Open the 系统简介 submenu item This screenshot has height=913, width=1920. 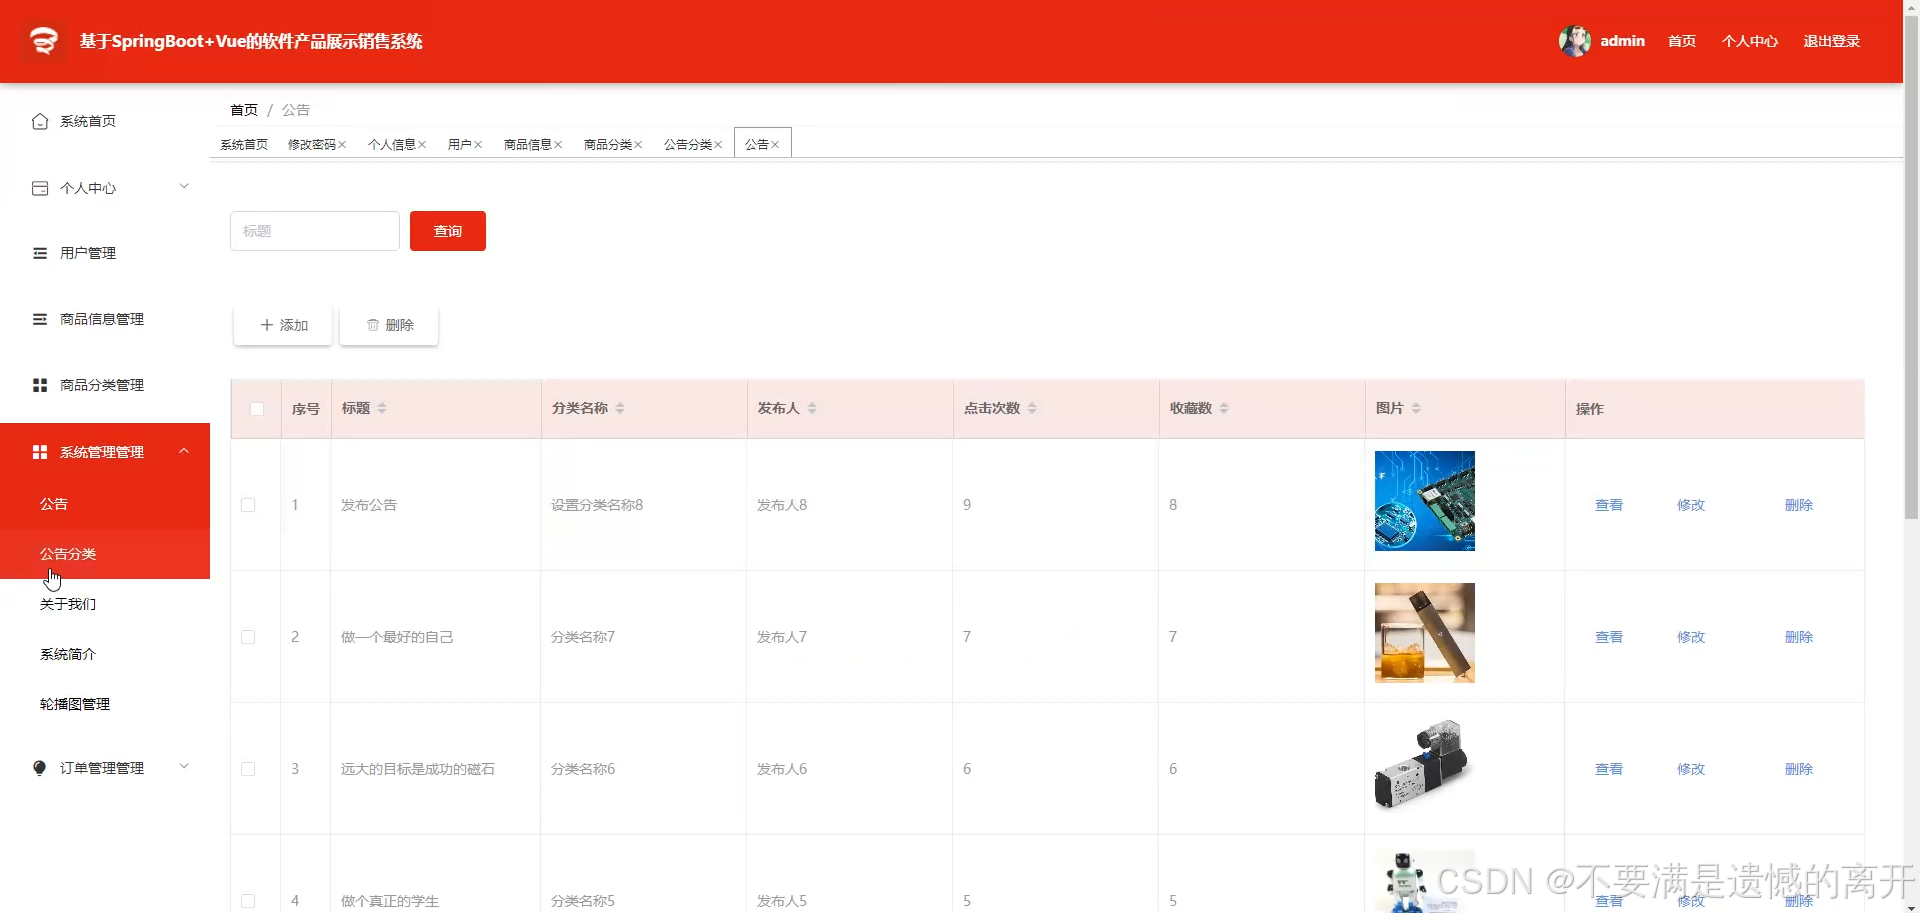[105, 654]
